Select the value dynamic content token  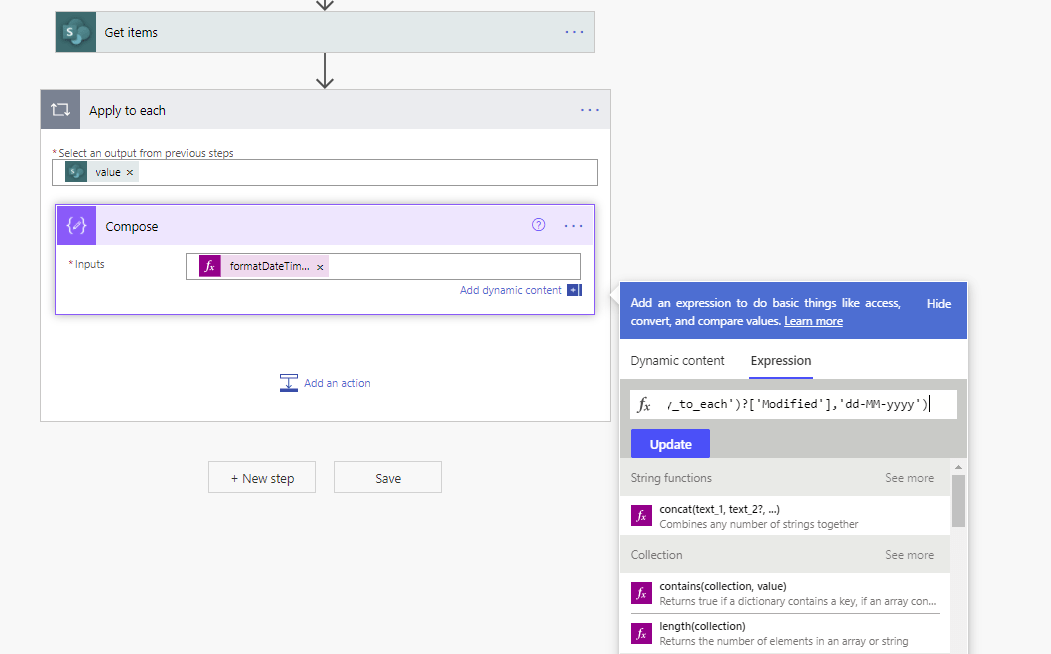(102, 172)
